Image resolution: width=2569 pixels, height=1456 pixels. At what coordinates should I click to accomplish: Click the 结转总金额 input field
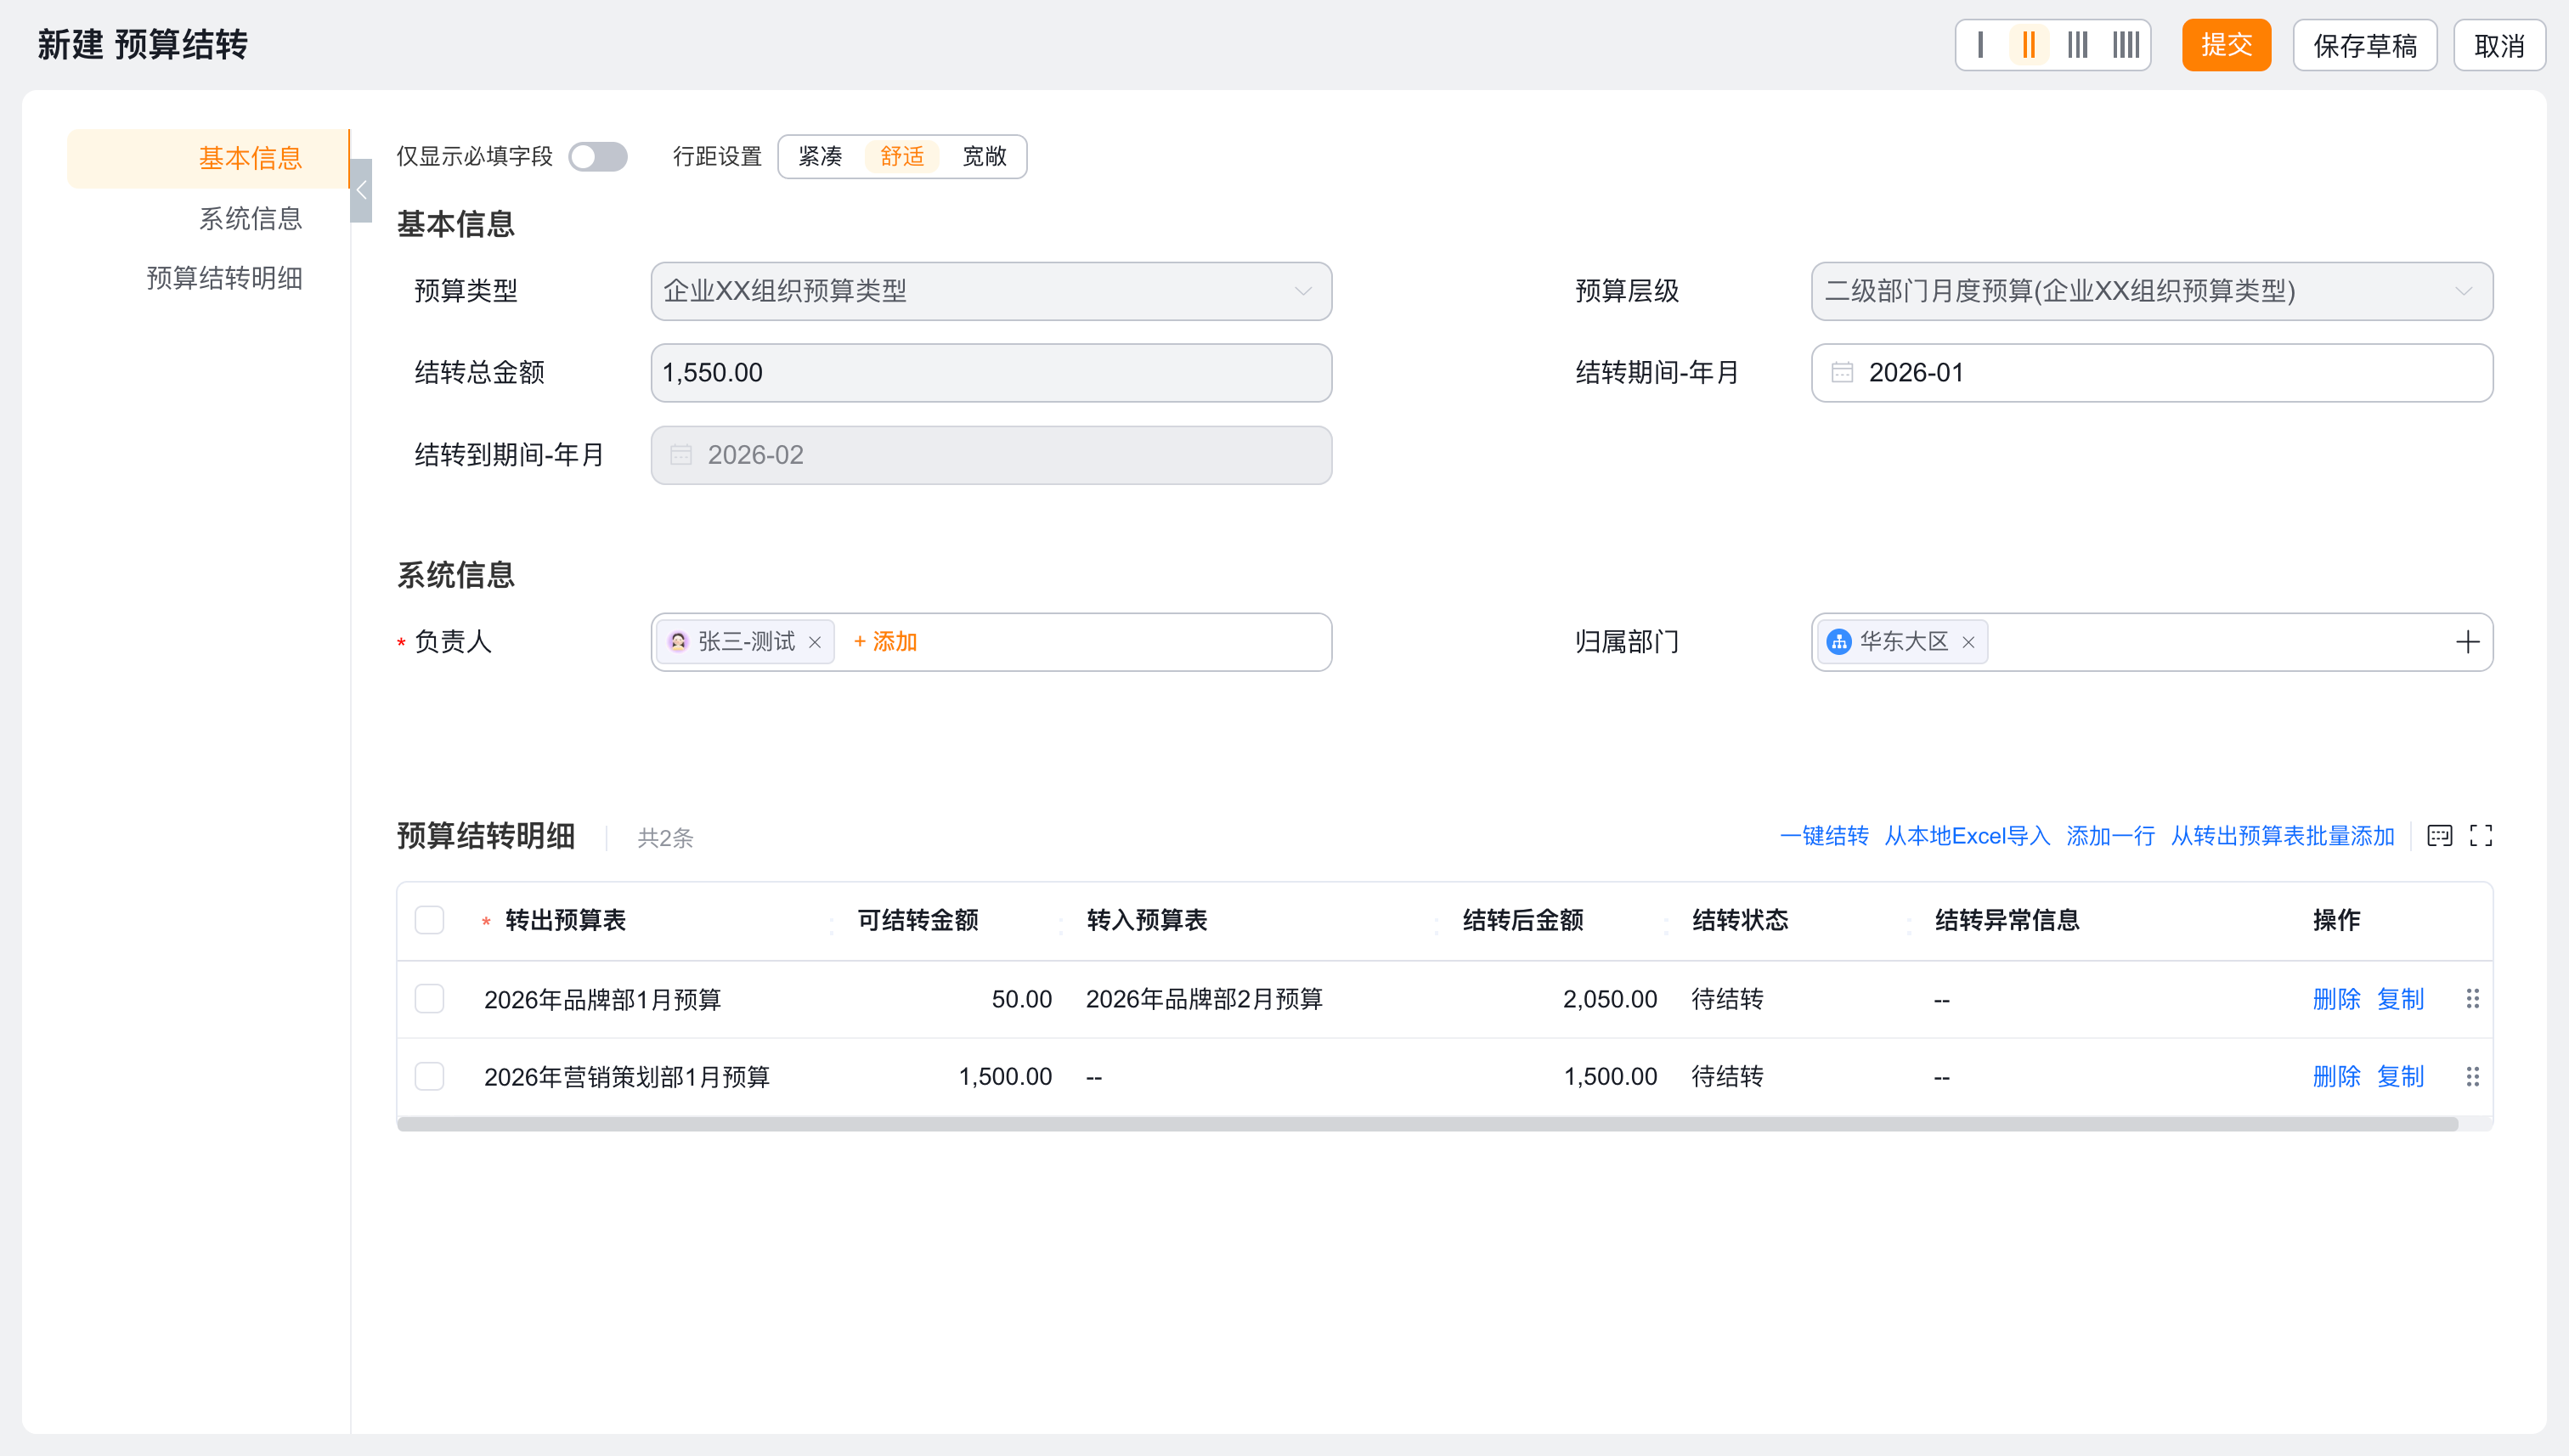991,373
